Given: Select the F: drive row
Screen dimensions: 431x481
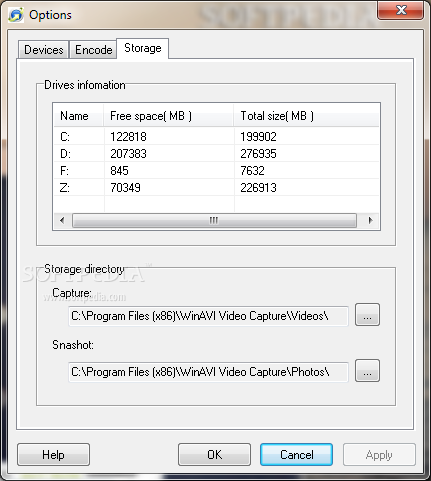Looking at the screenshot, I should (x=216, y=170).
